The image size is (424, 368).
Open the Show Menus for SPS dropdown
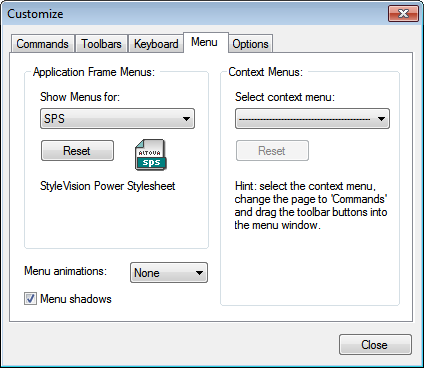point(117,119)
